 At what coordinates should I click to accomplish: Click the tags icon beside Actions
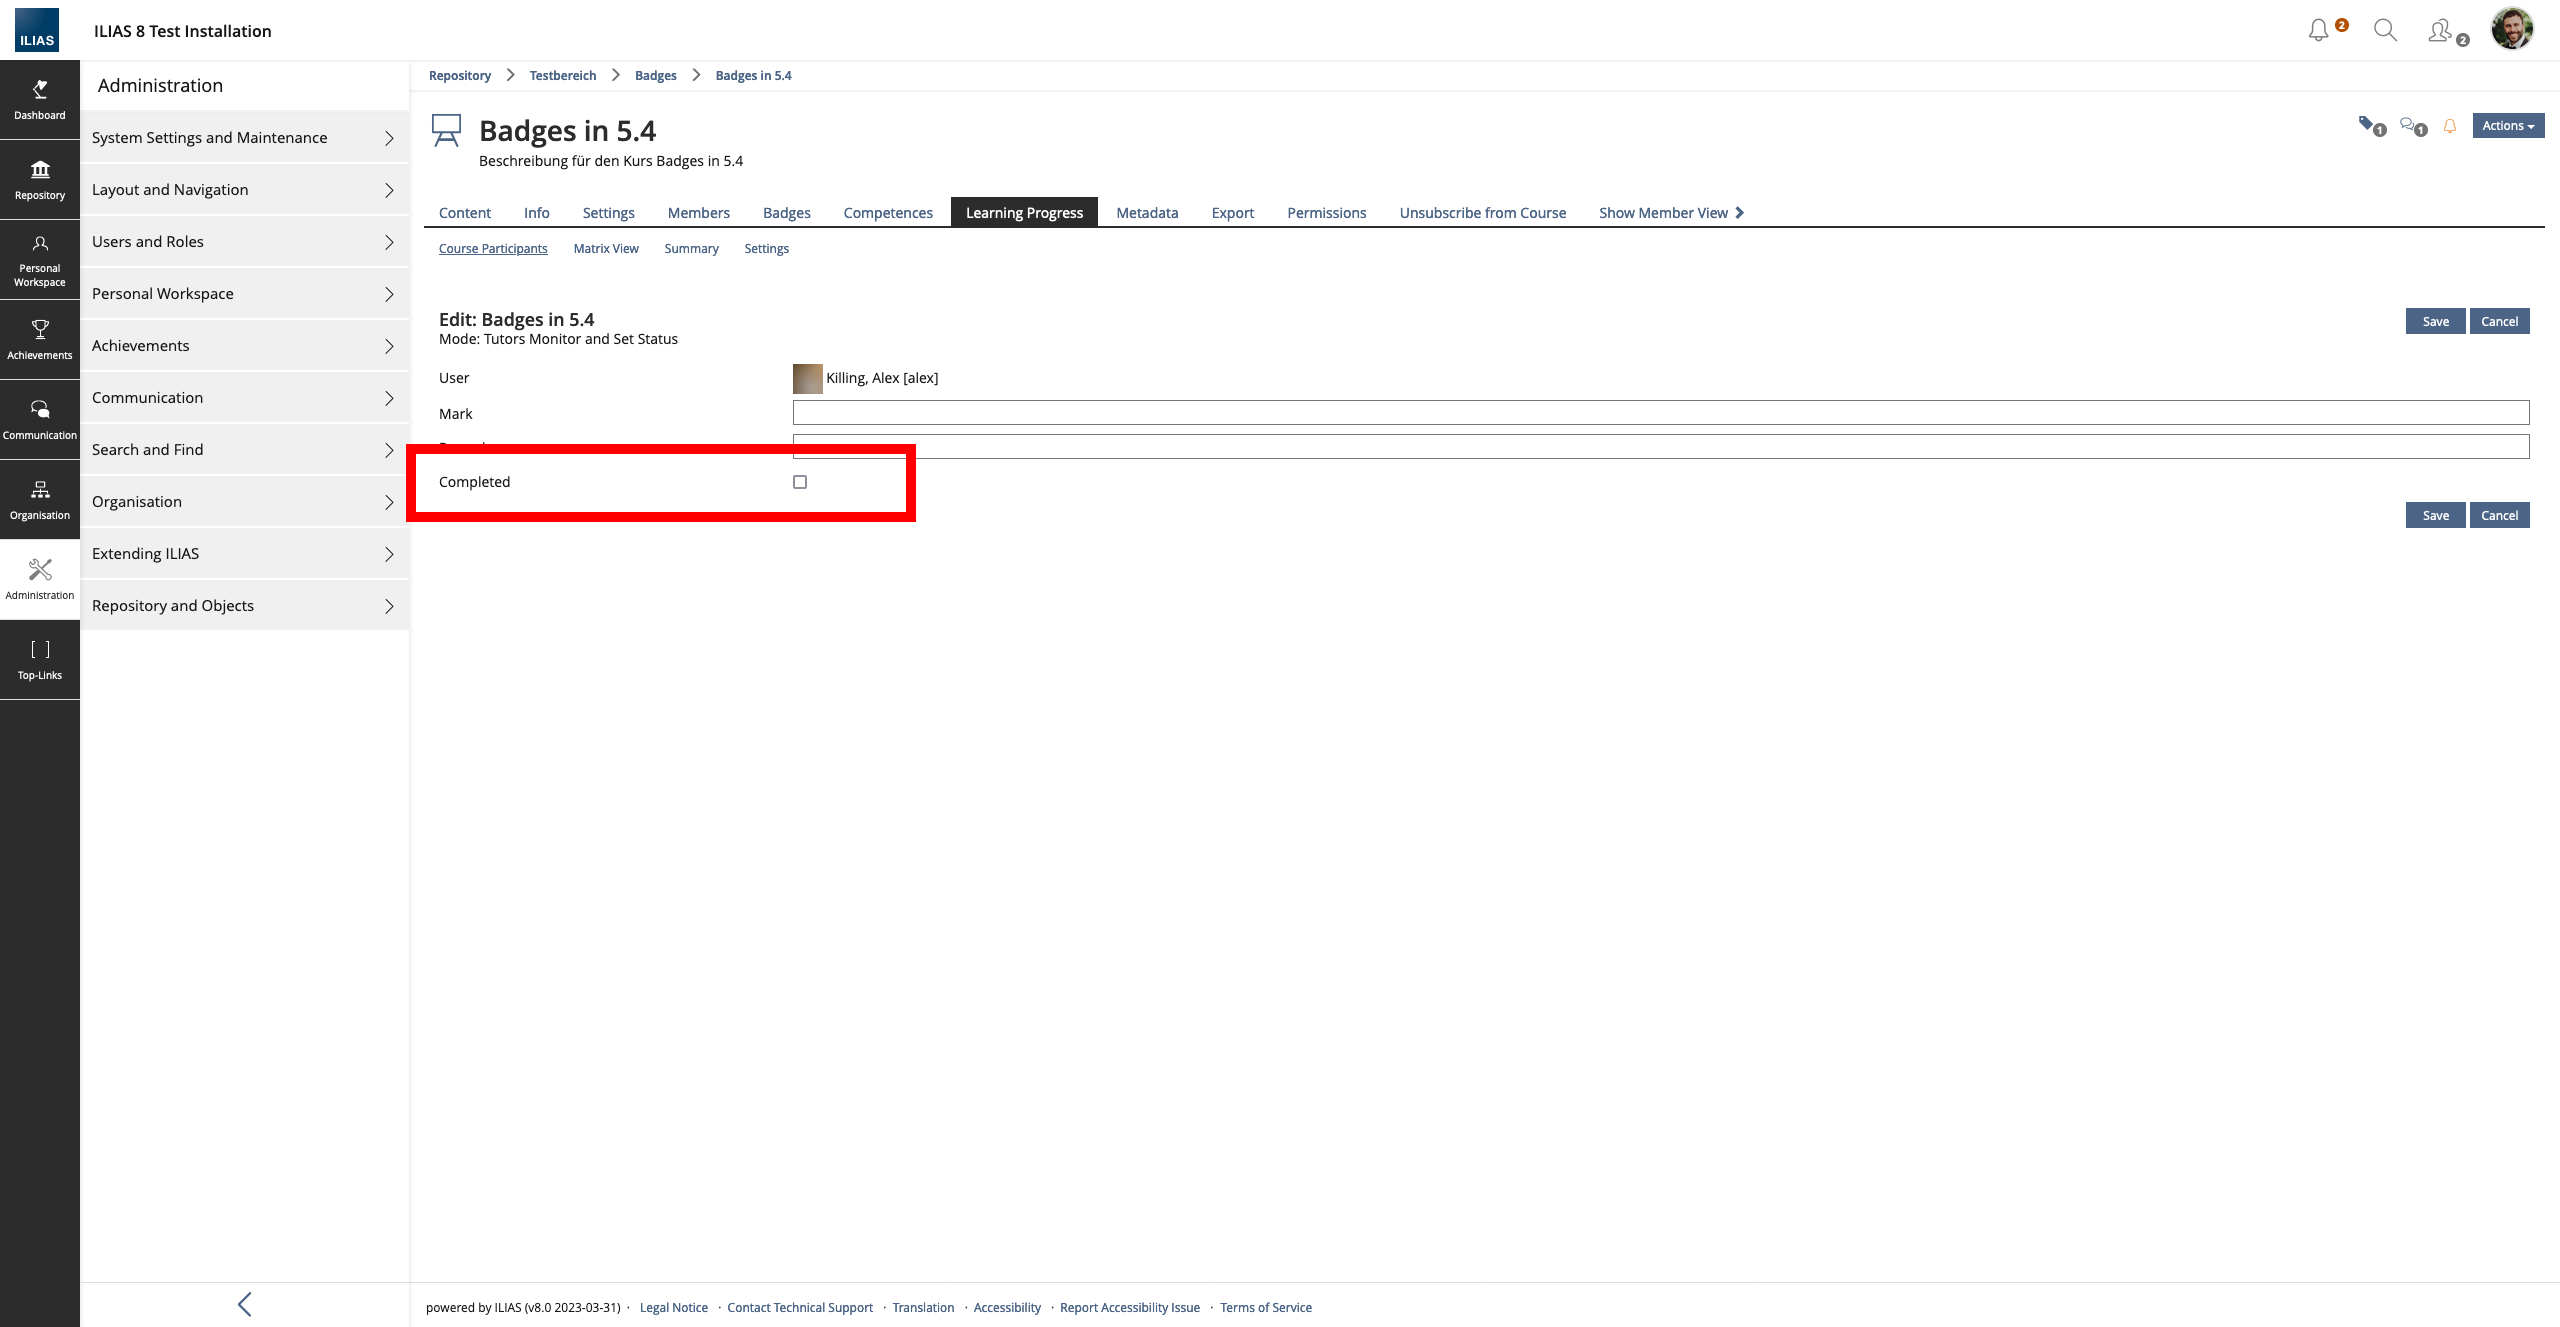2368,125
